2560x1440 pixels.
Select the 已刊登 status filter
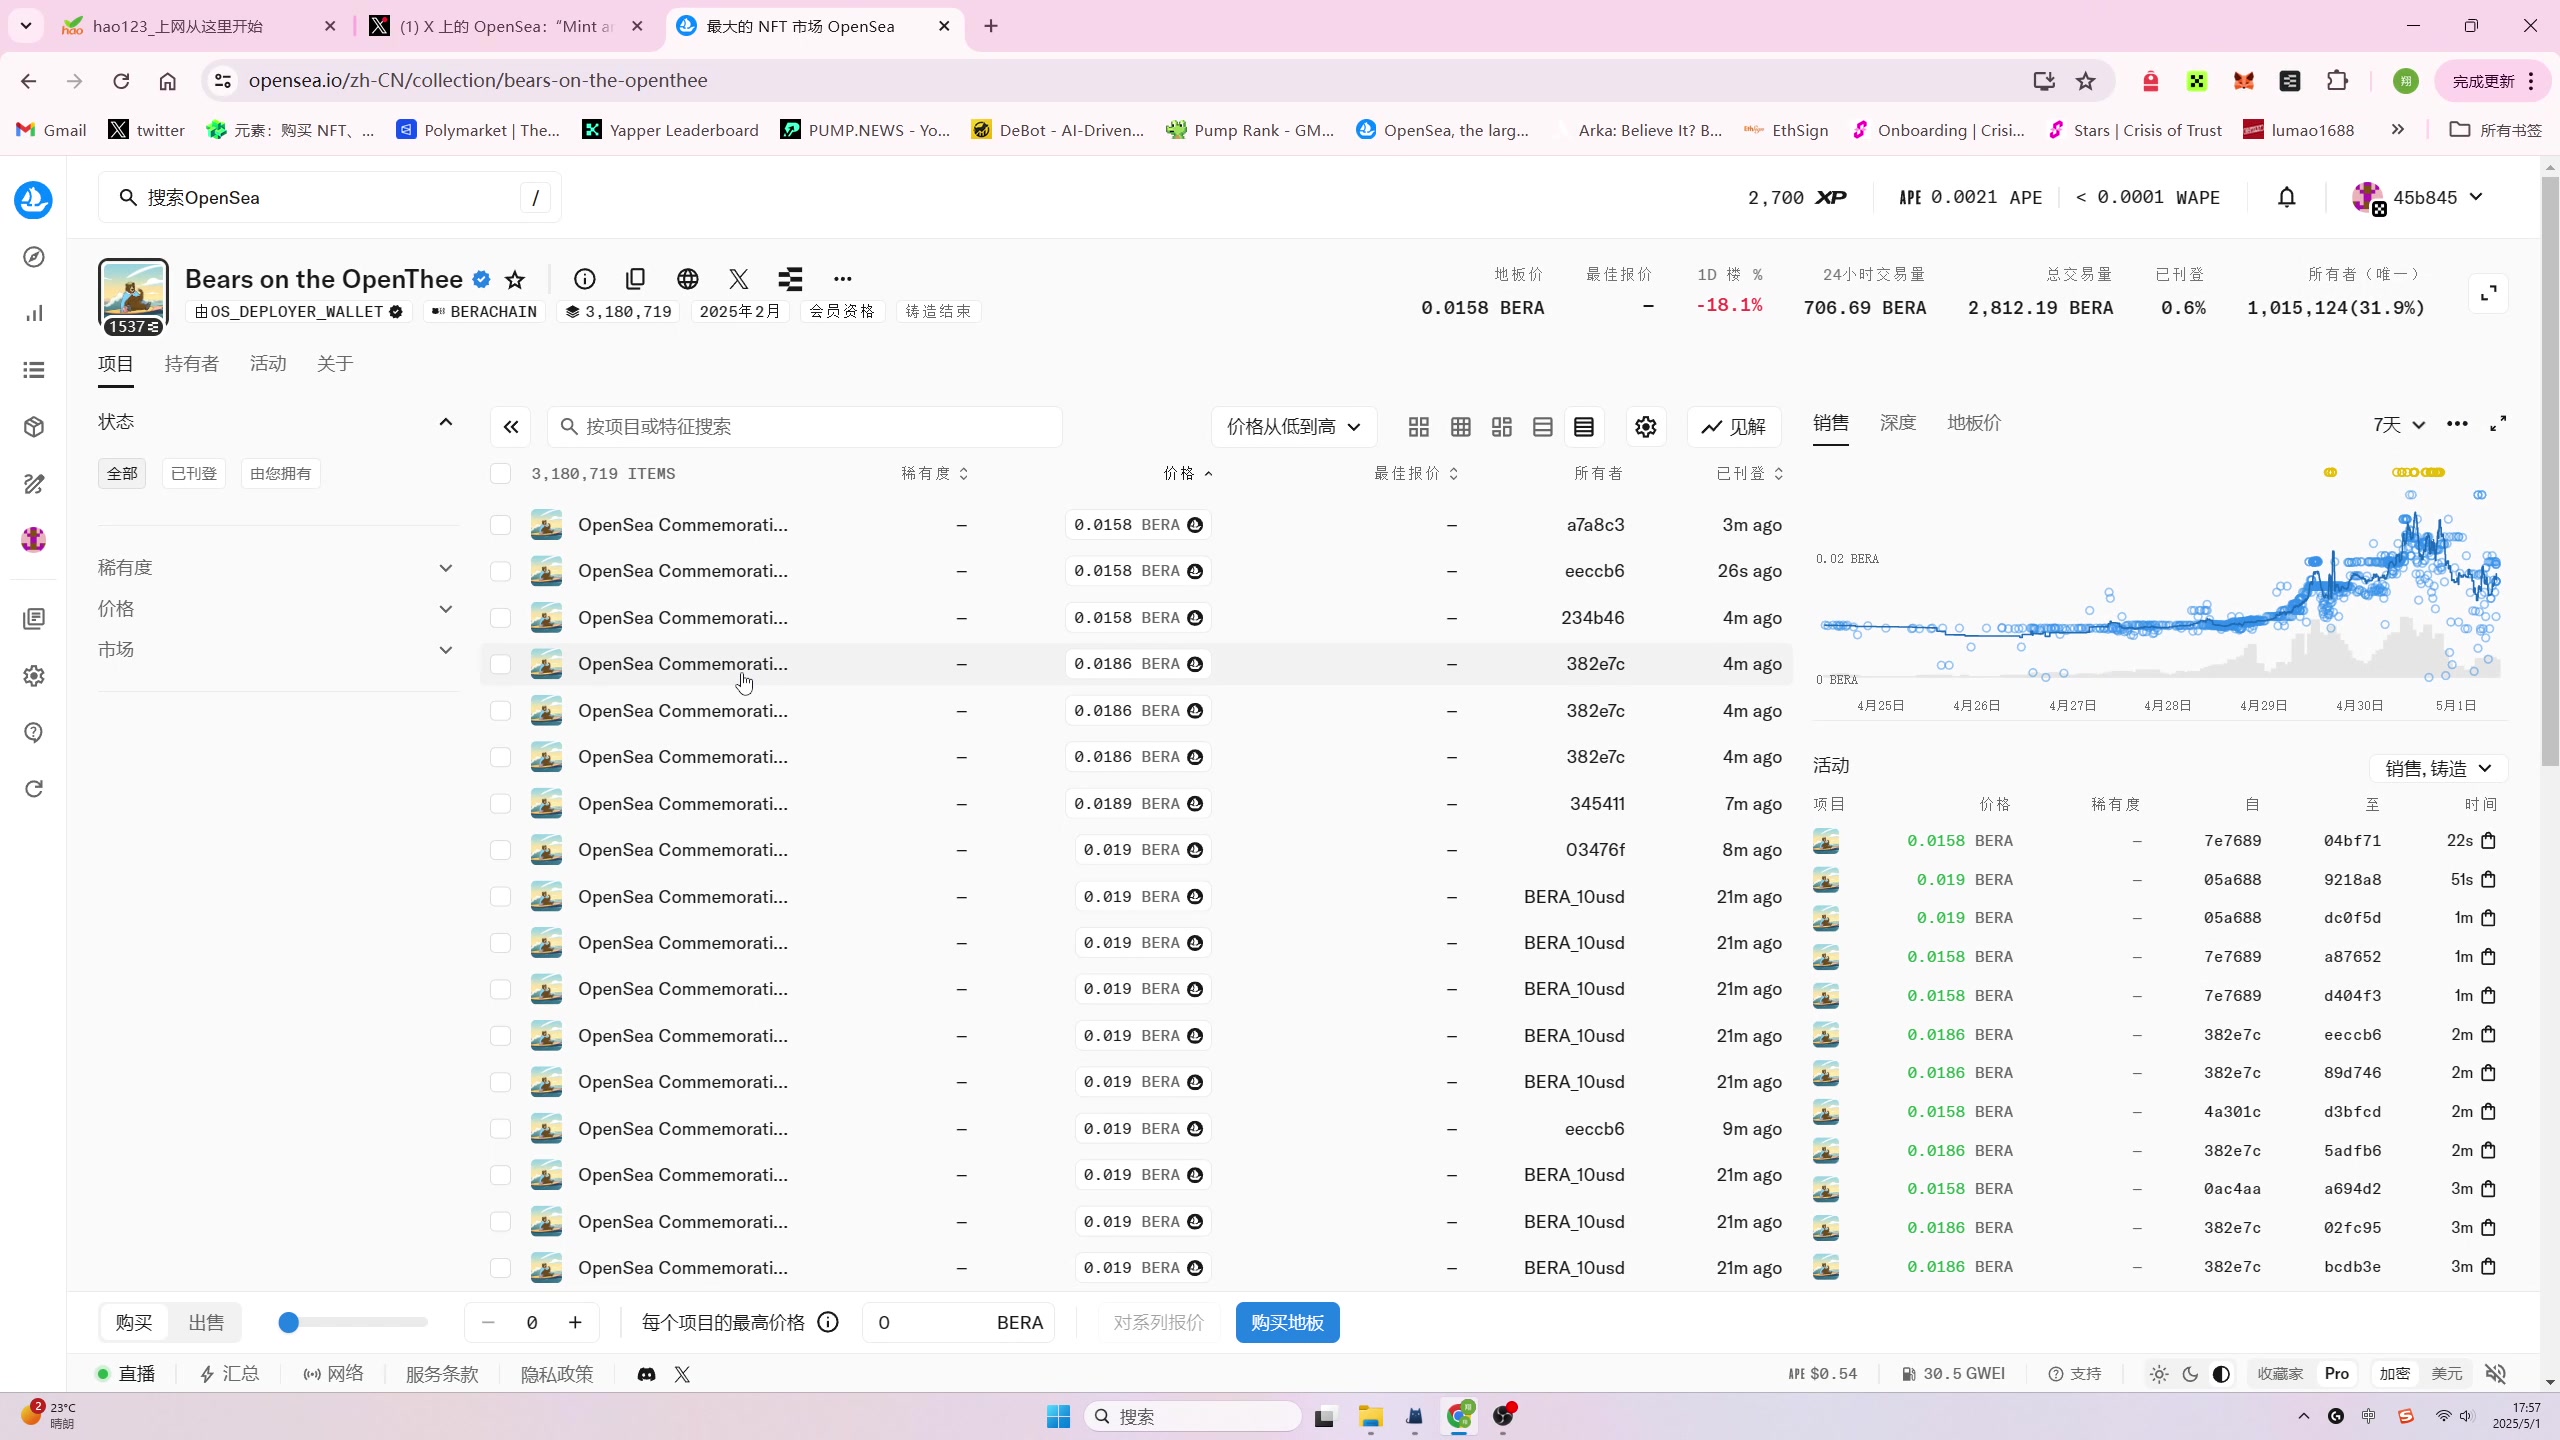[x=194, y=474]
